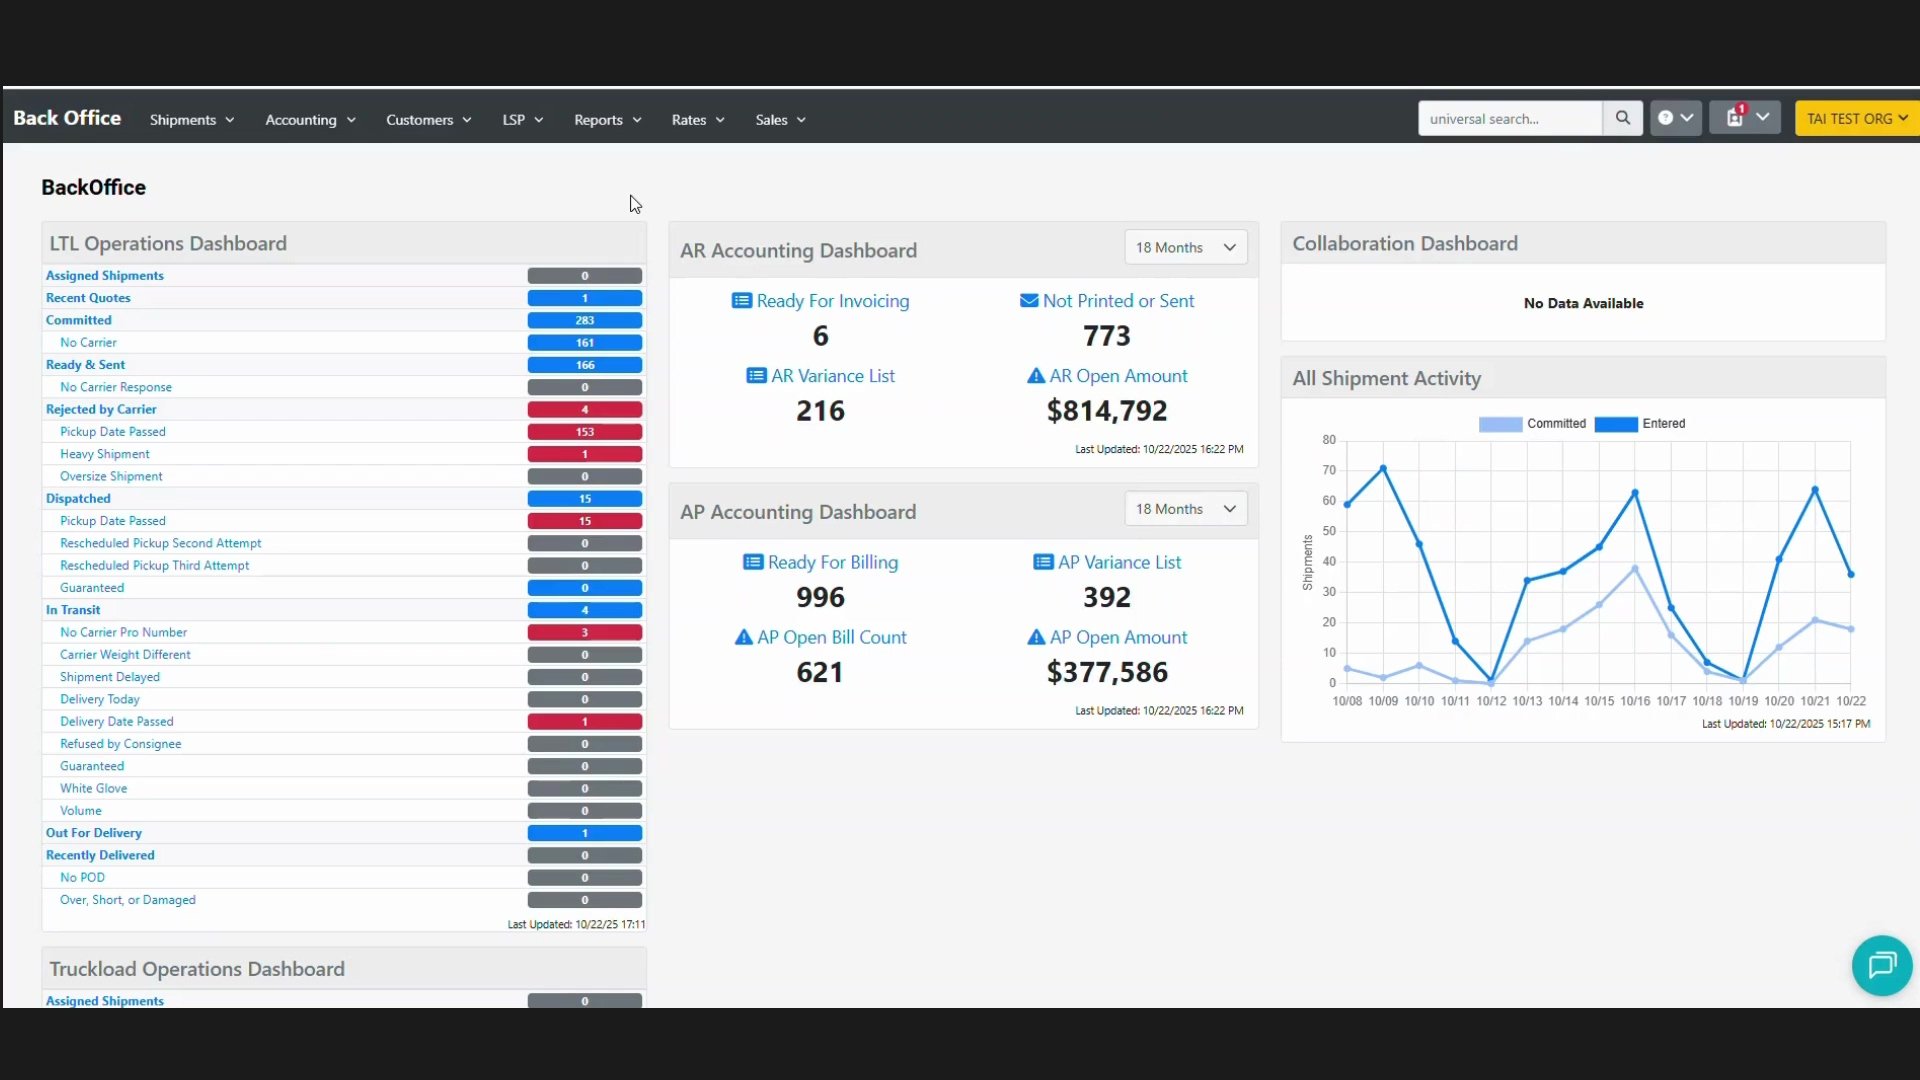Click the Committed count badge 283
1920x1080 pixels.
coord(584,320)
